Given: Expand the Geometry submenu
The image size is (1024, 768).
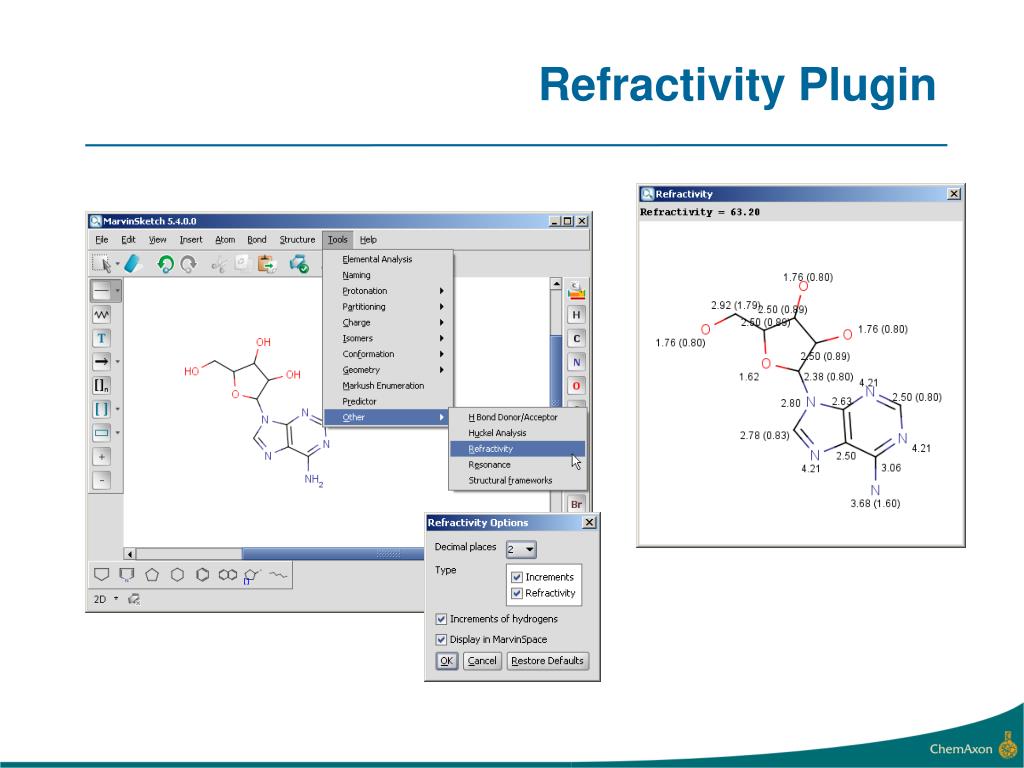Looking at the screenshot, I should (x=388, y=370).
